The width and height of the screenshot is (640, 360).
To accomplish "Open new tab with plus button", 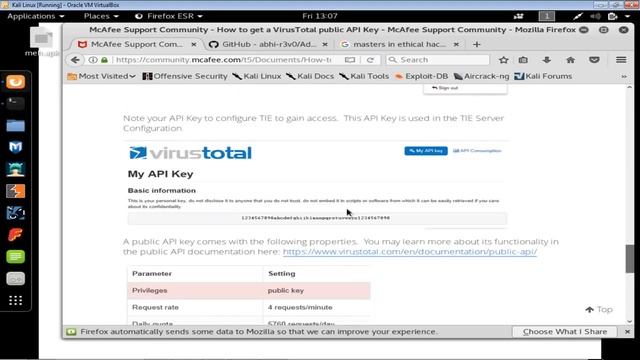I will (x=476, y=44).
